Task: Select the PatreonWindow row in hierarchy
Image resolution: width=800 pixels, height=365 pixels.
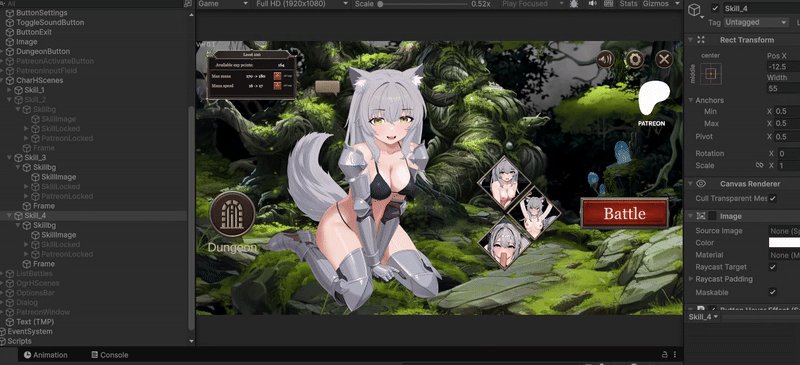Action: coord(93,312)
